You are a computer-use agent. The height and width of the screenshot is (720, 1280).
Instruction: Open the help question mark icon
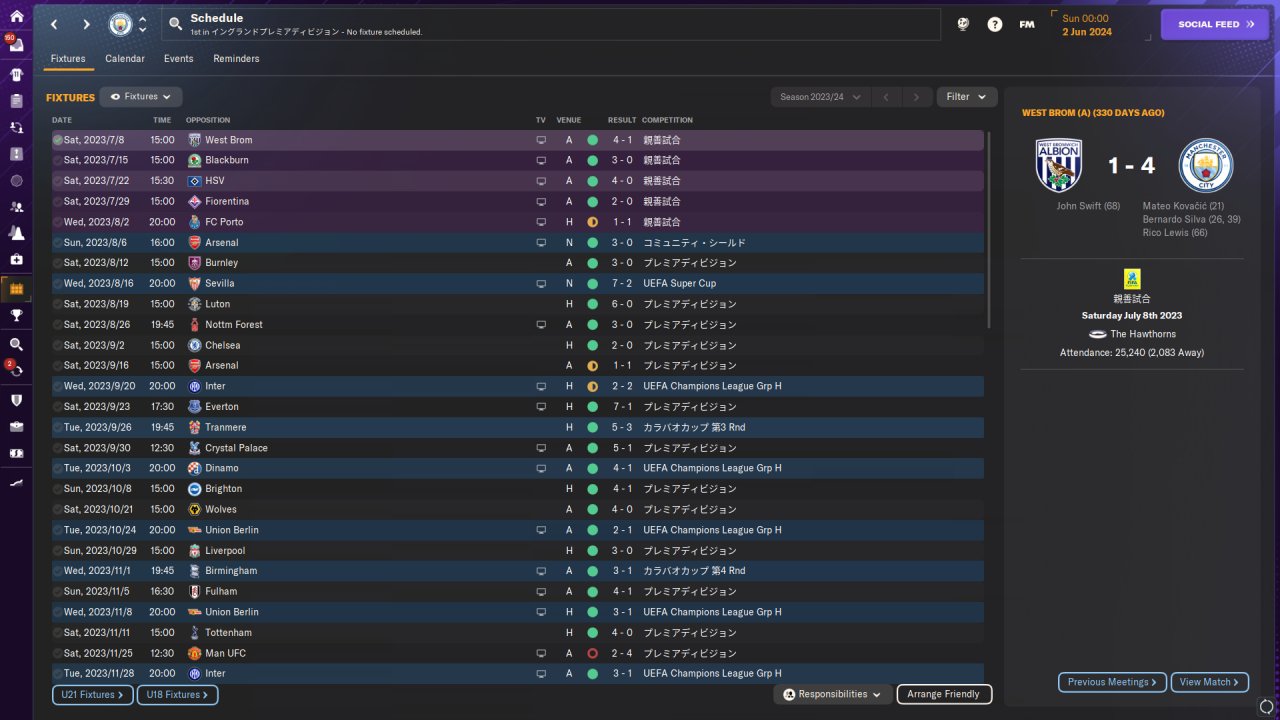tap(995, 24)
